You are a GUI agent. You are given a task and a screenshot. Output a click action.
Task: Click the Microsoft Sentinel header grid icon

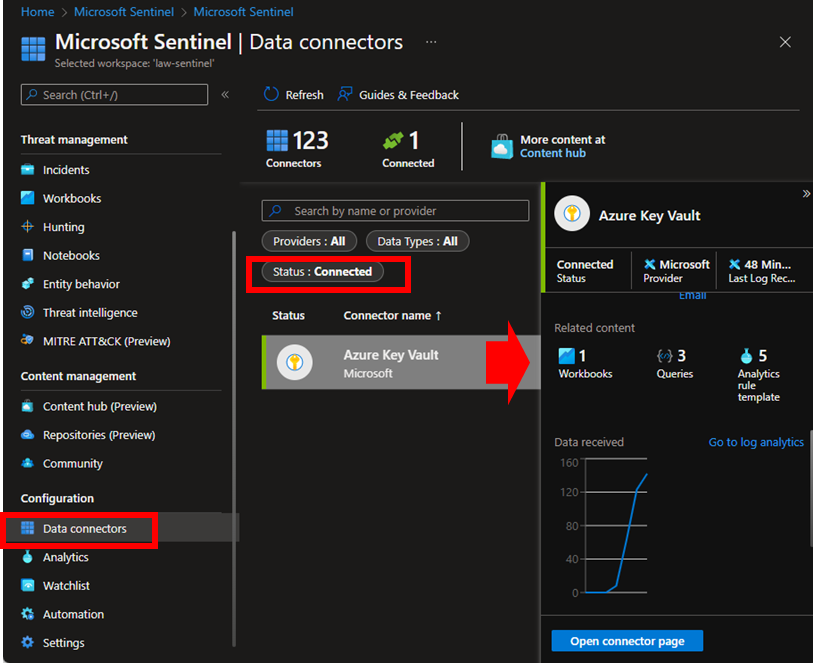coord(33,49)
